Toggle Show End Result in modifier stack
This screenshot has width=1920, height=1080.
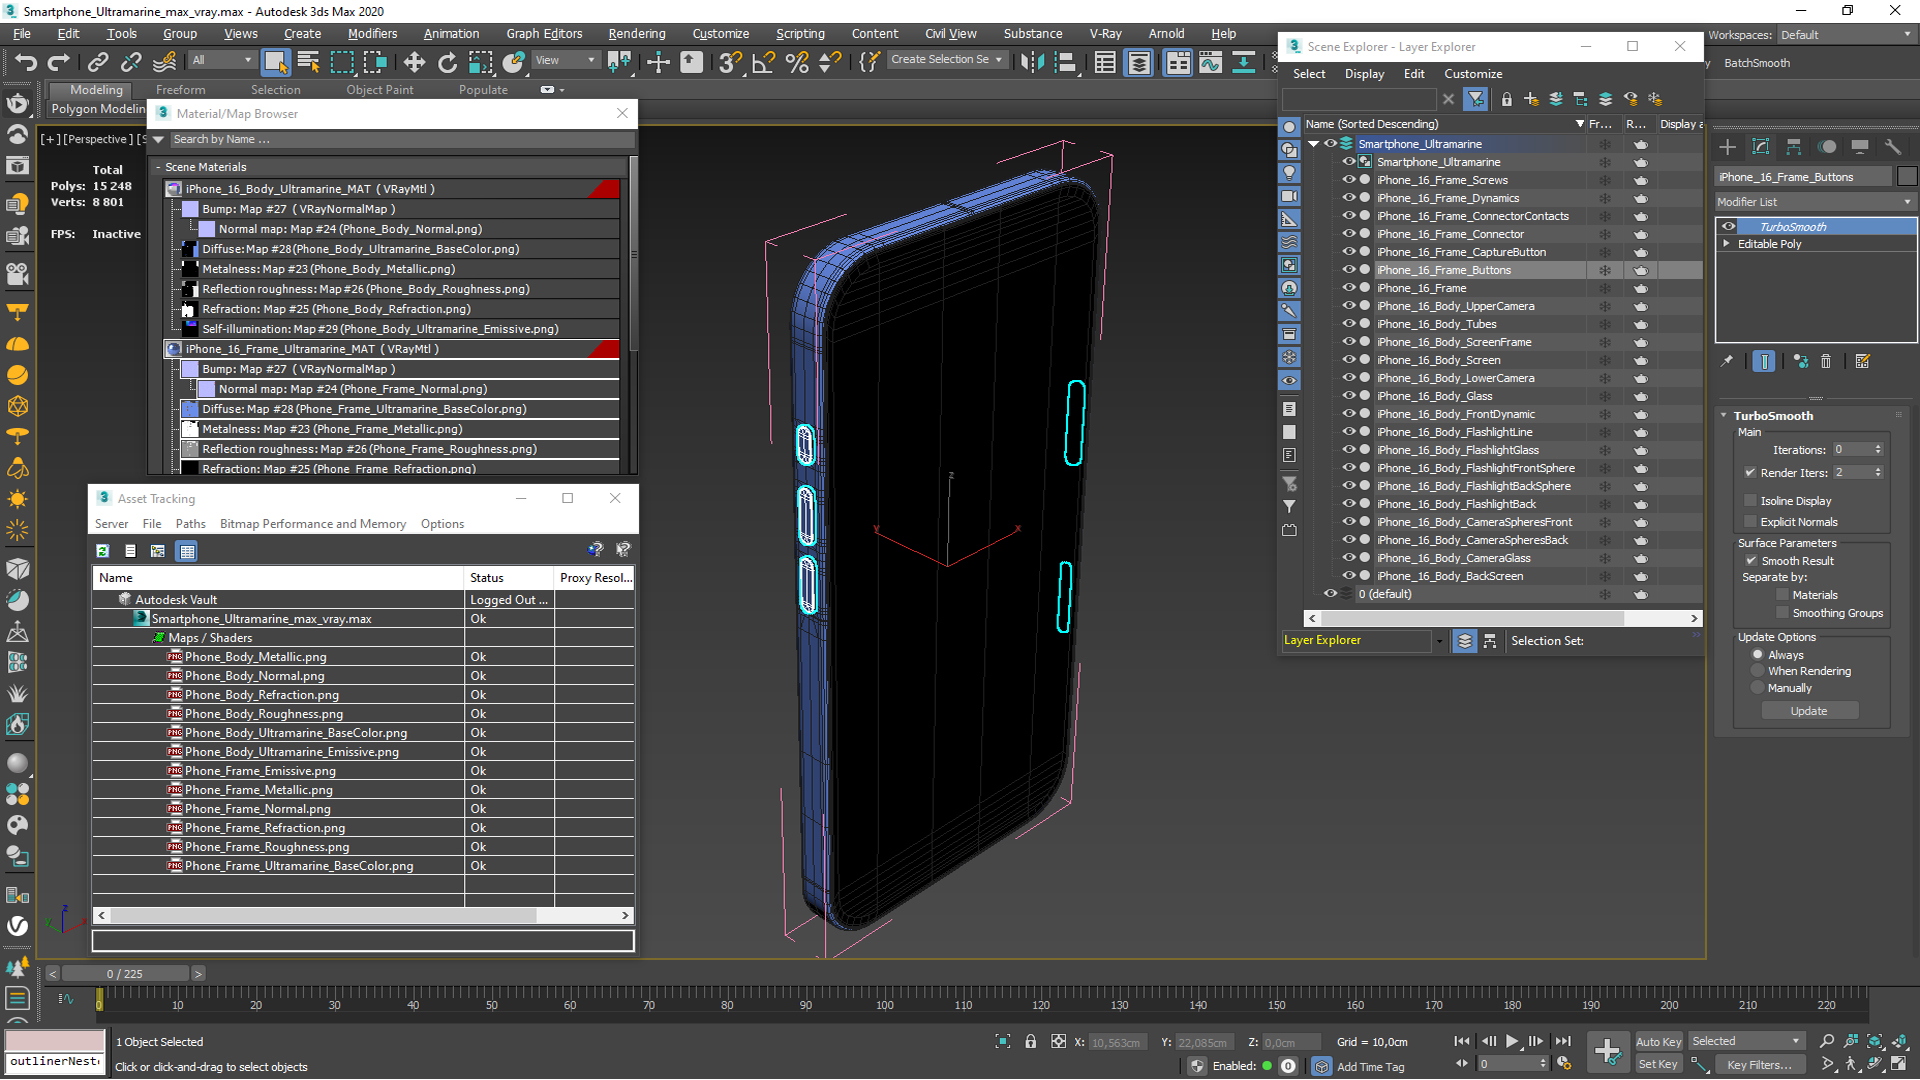coord(1764,361)
